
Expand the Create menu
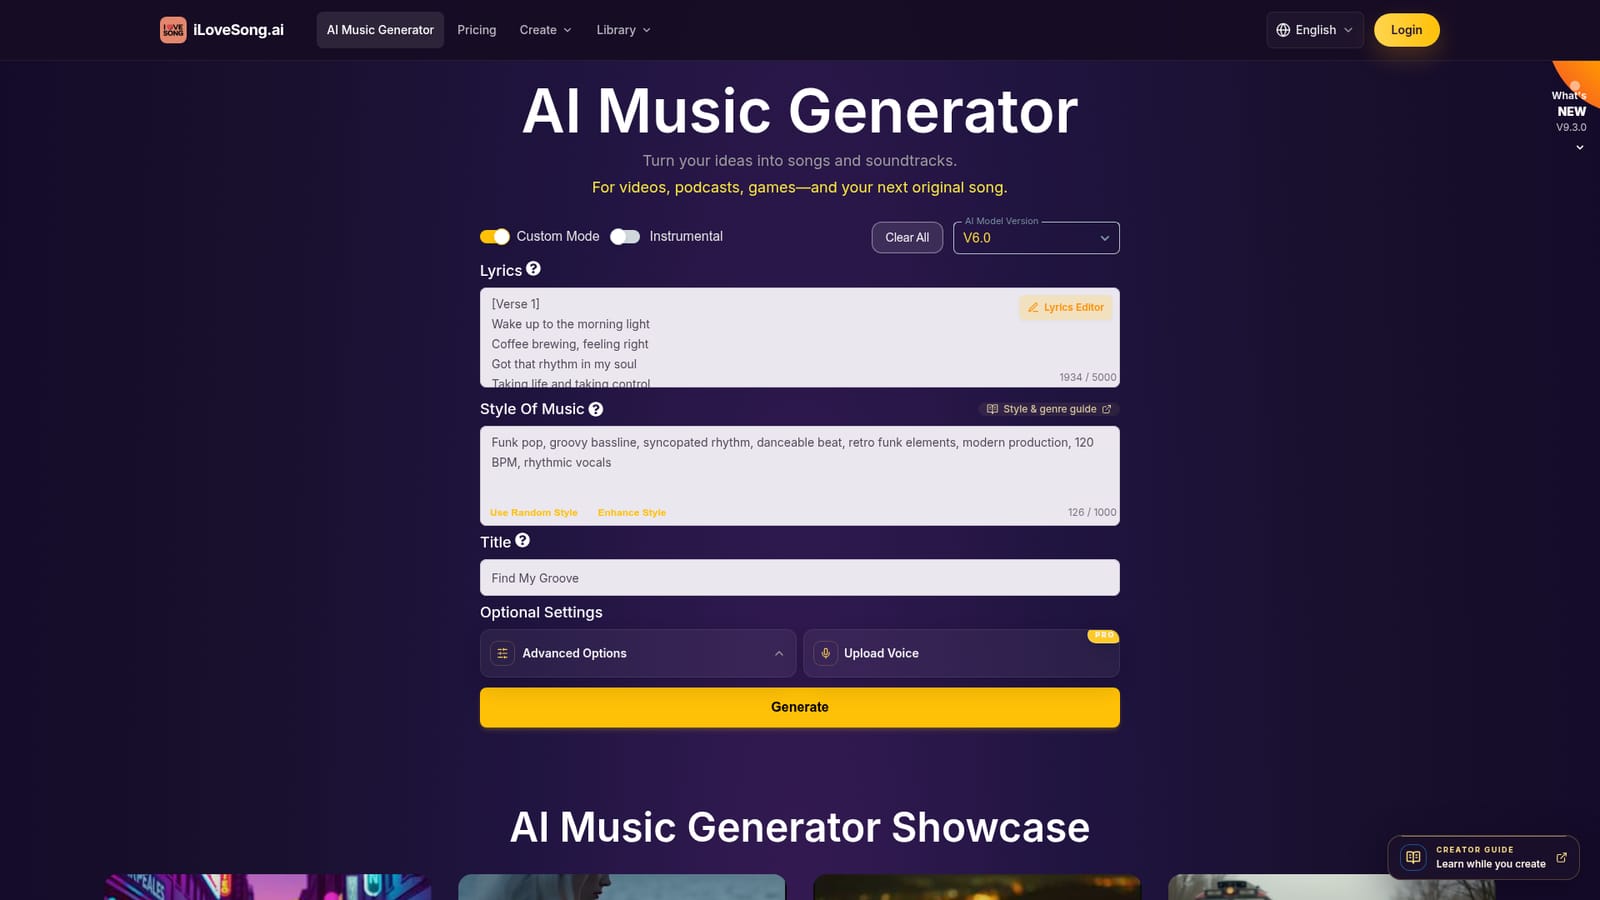pos(546,30)
